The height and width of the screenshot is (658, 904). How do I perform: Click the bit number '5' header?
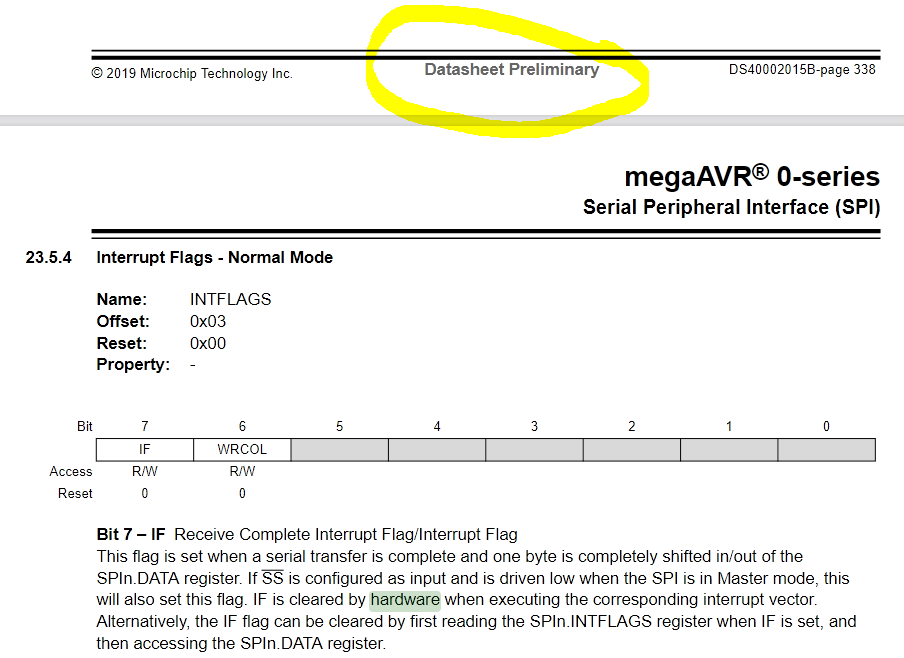[340, 426]
